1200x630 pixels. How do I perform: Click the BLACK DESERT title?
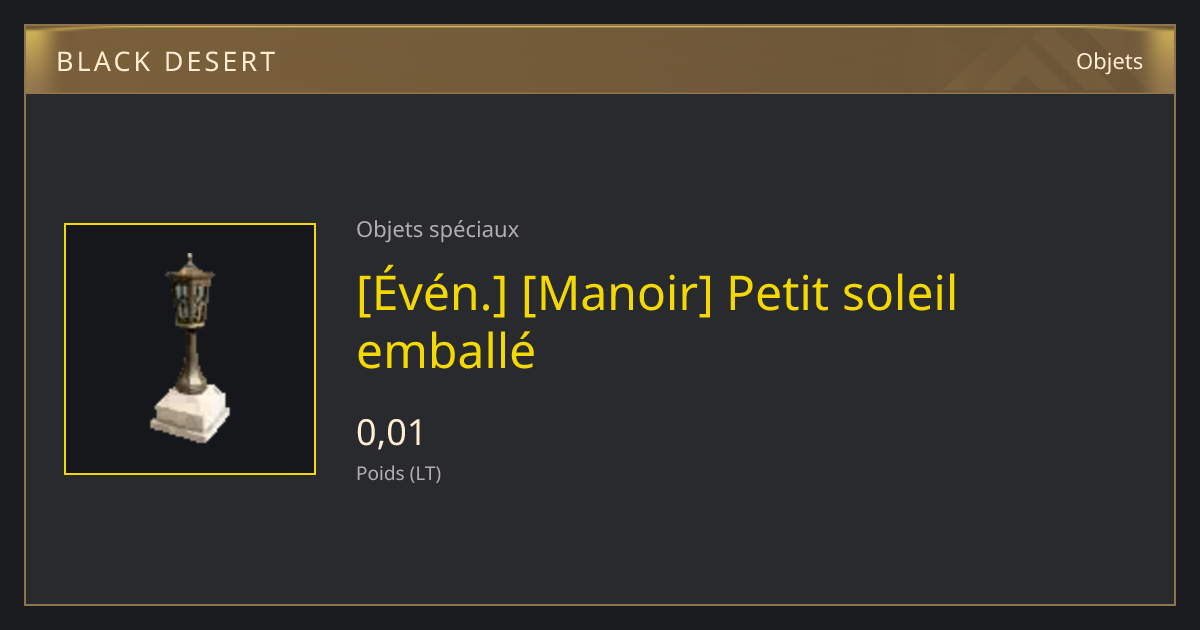tap(166, 62)
